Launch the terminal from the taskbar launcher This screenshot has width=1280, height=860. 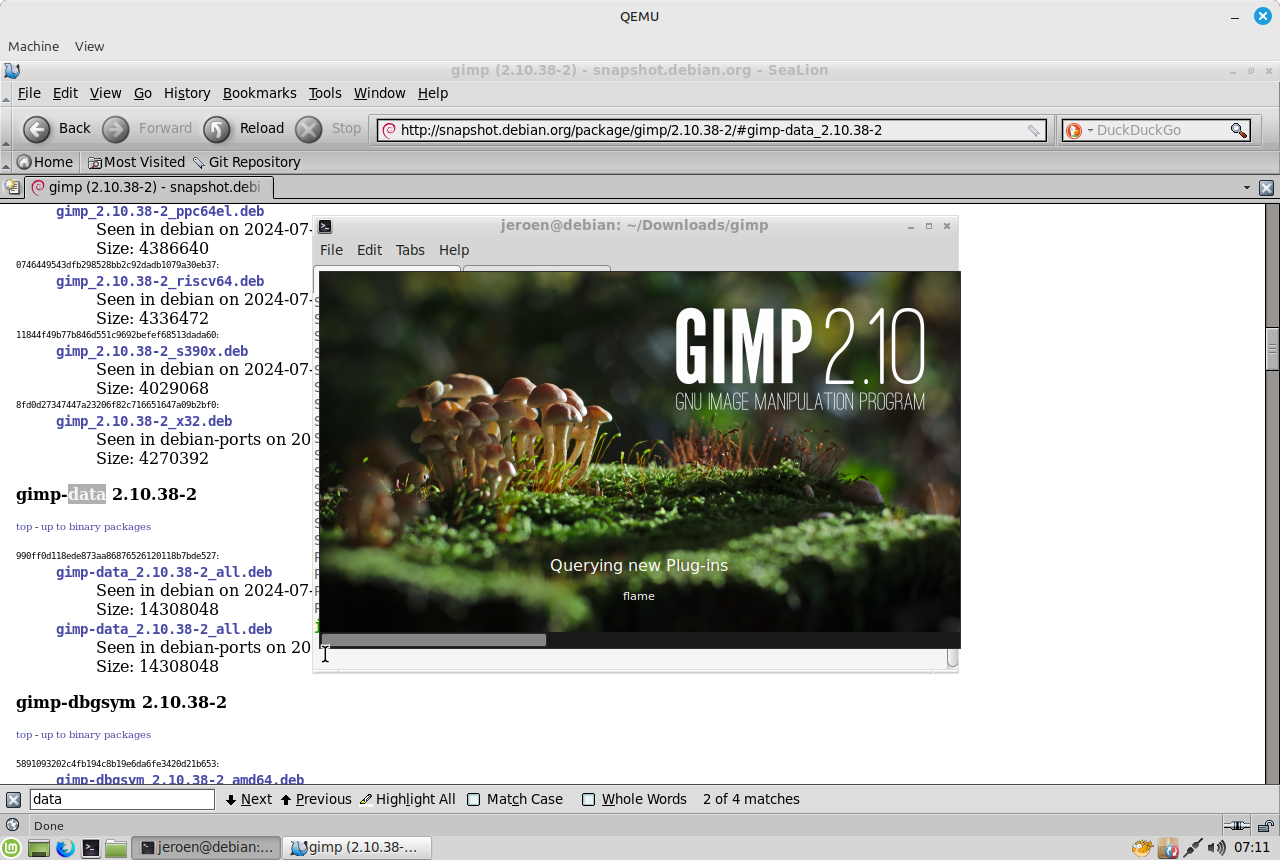pyautogui.click(x=91, y=848)
